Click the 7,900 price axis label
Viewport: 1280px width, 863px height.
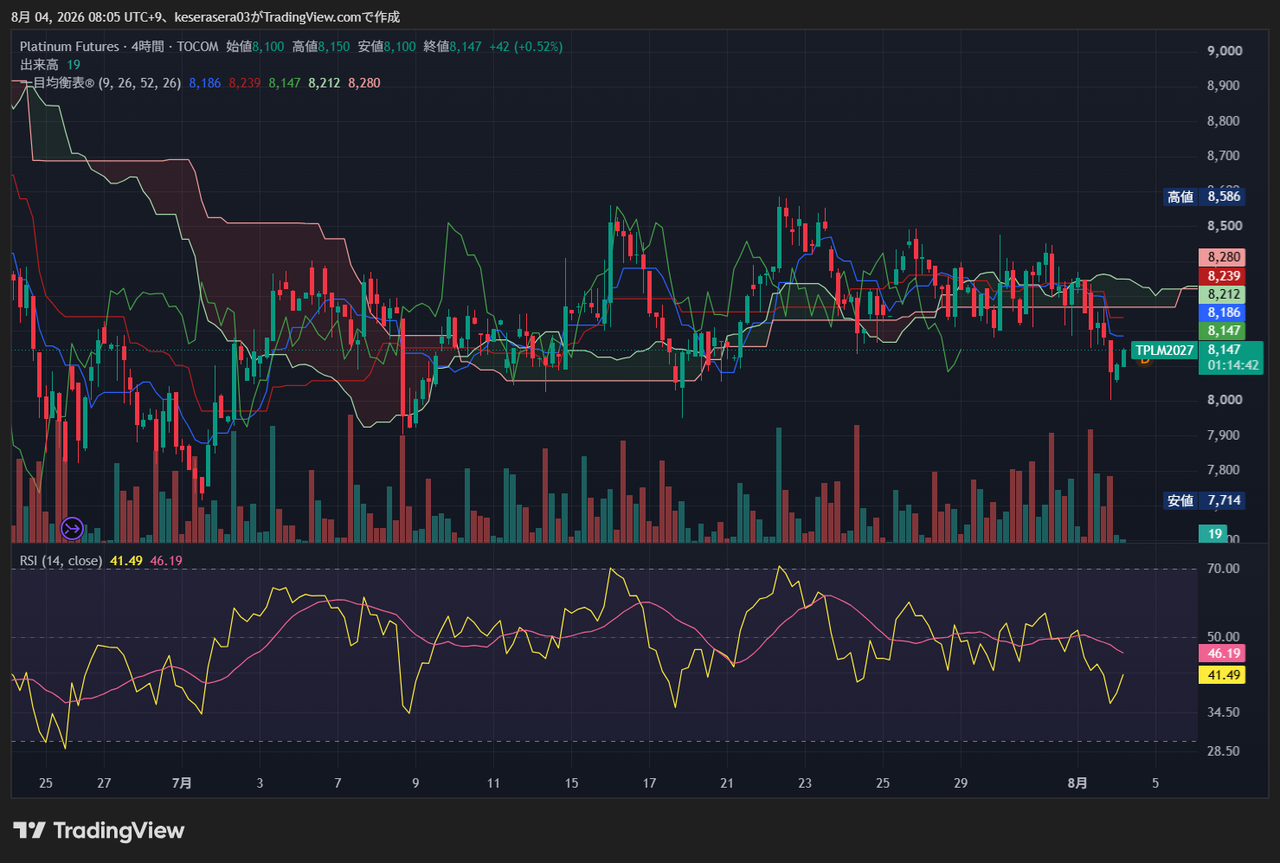coord(1225,435)
